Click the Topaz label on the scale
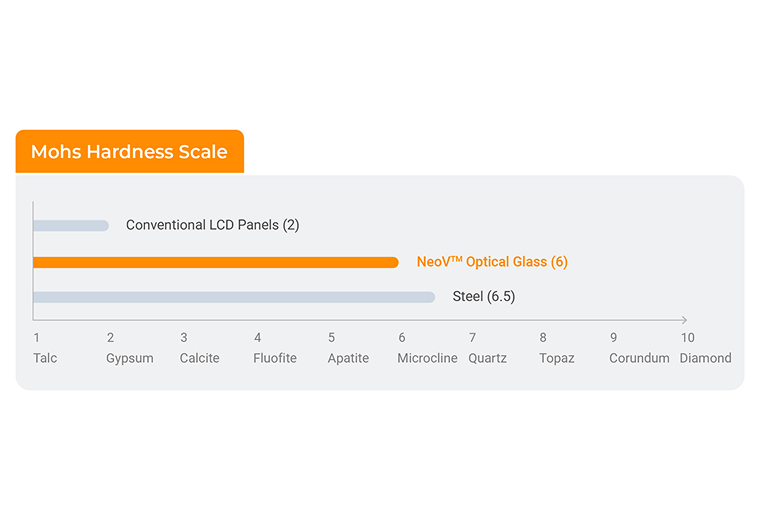The width and height of the screenshot is (760, 520). pyautogui.click(x=557, y=358)
